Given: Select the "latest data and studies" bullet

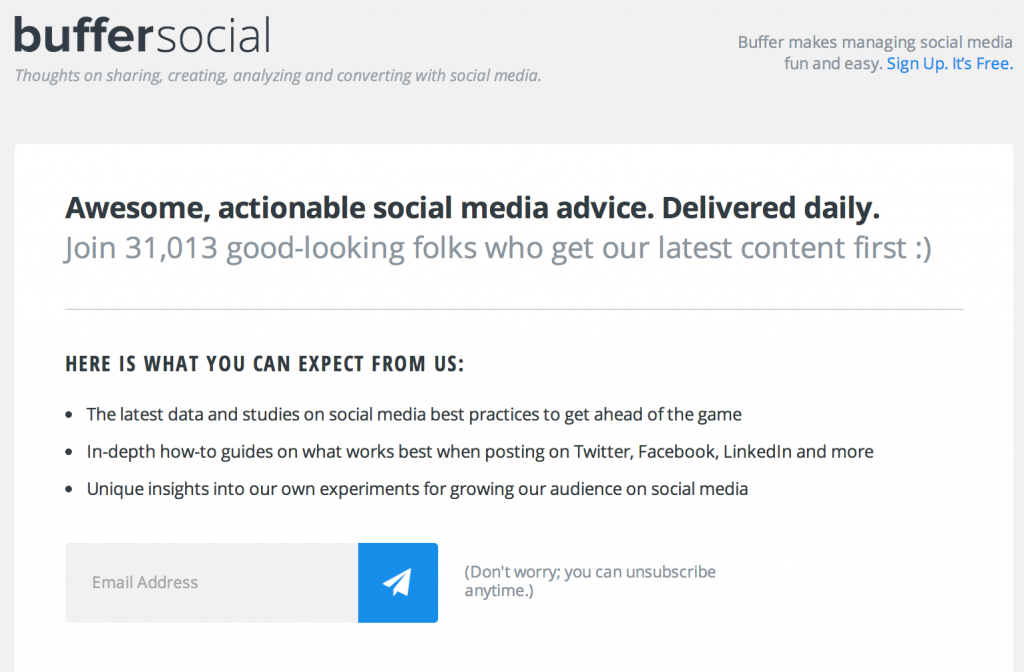Looking at the screenshot, I should pyautogui.click(x=413, y=414).
